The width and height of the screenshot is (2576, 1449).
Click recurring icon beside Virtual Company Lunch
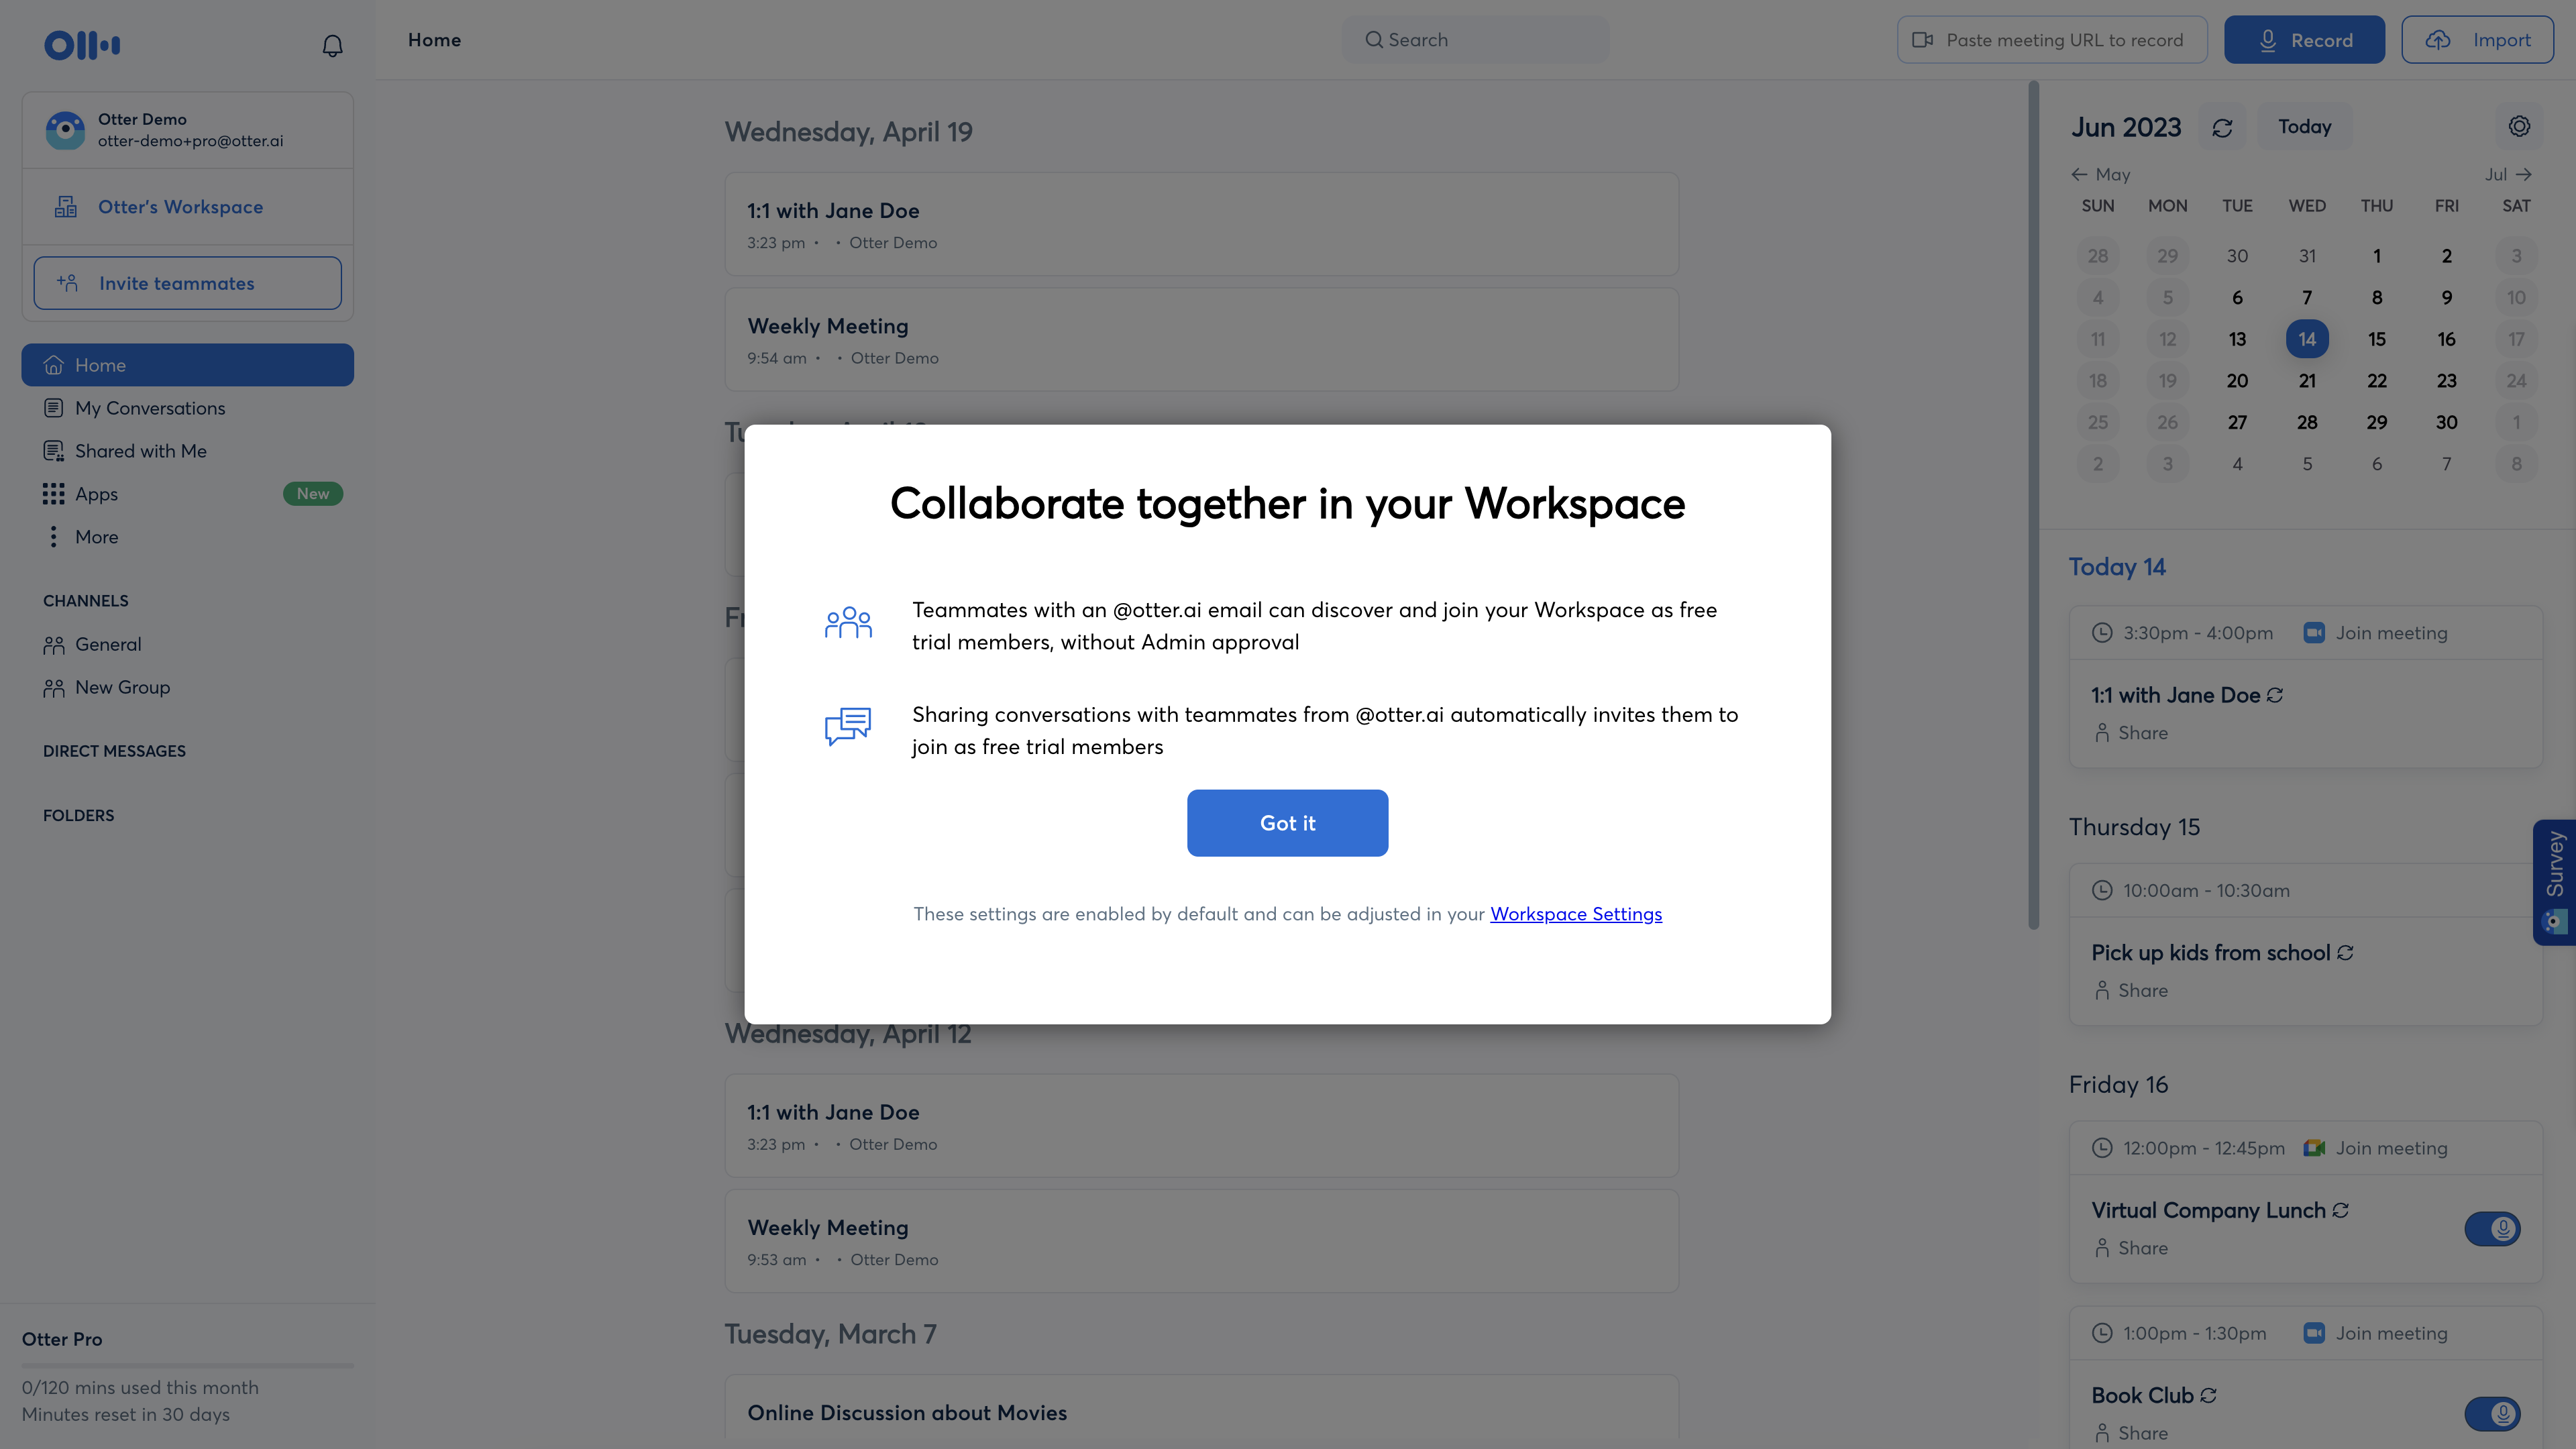click(2340, 1210)
